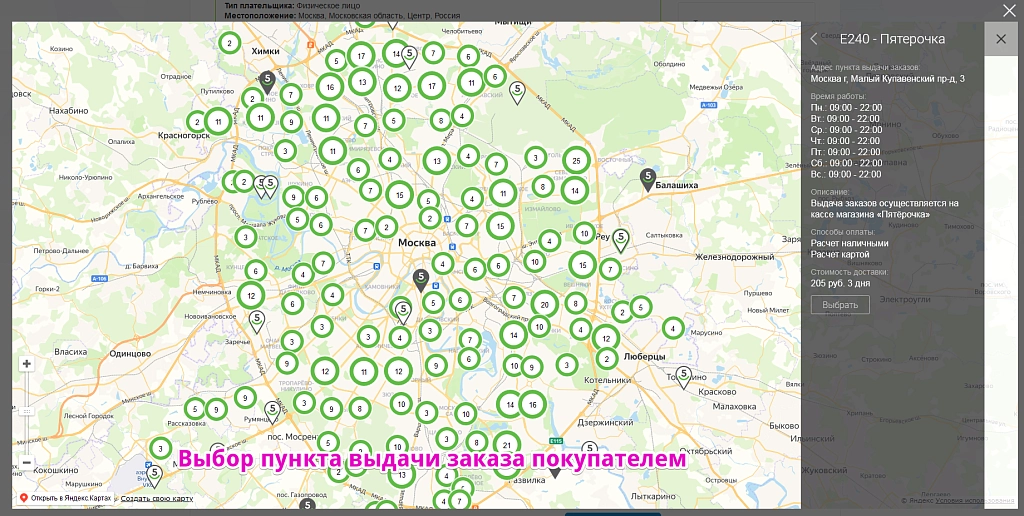Go back using the panel's left chevron

click(814, 39)
